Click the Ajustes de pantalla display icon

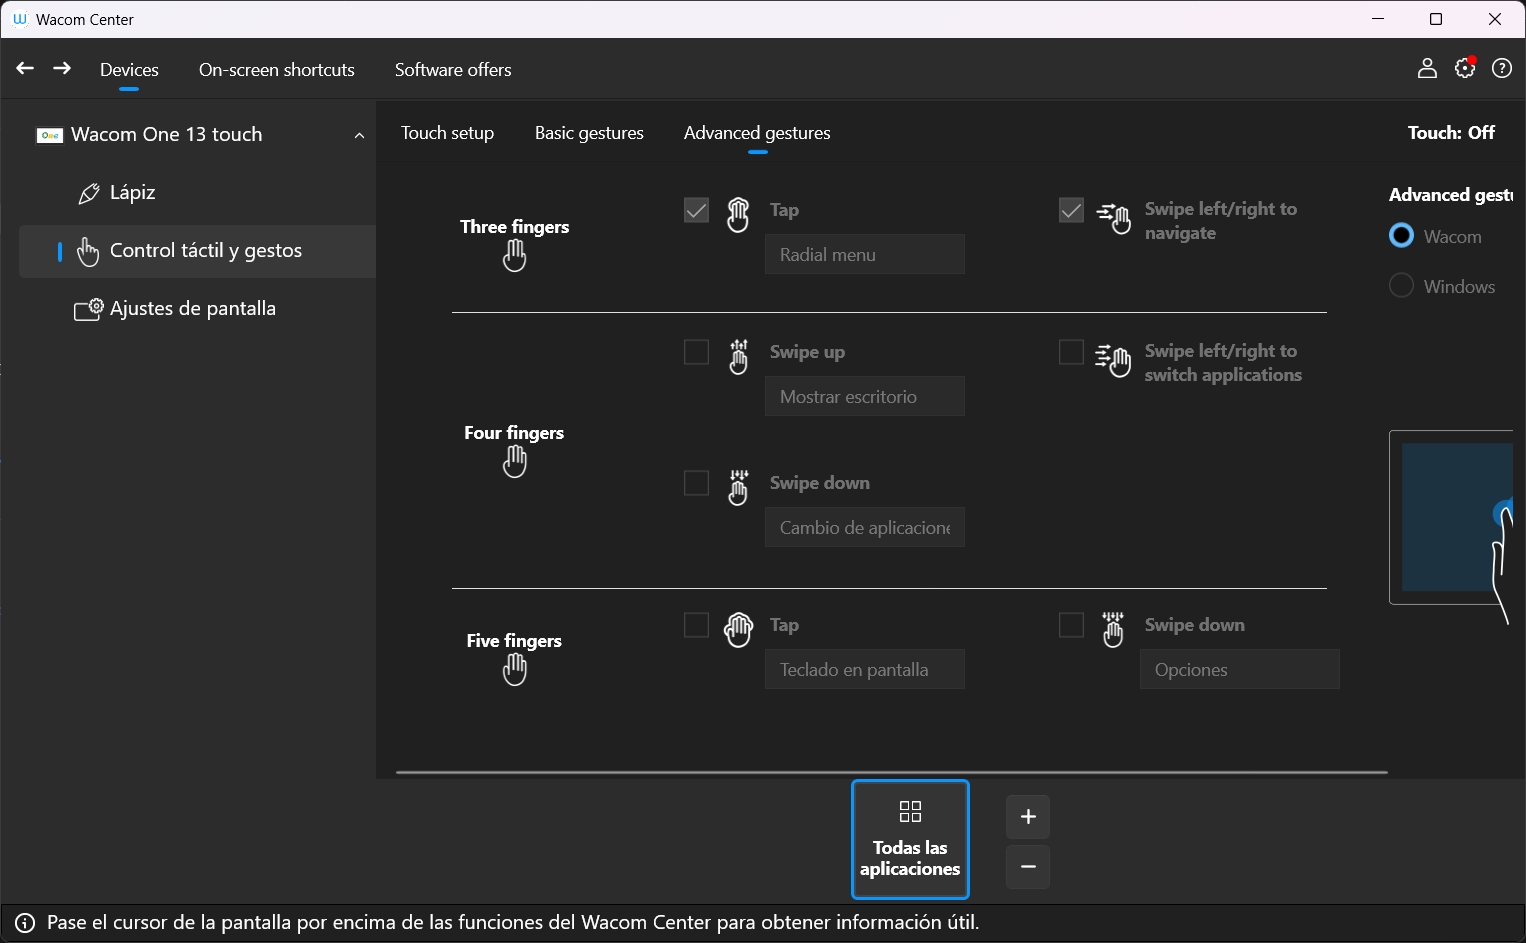point(88,310)
